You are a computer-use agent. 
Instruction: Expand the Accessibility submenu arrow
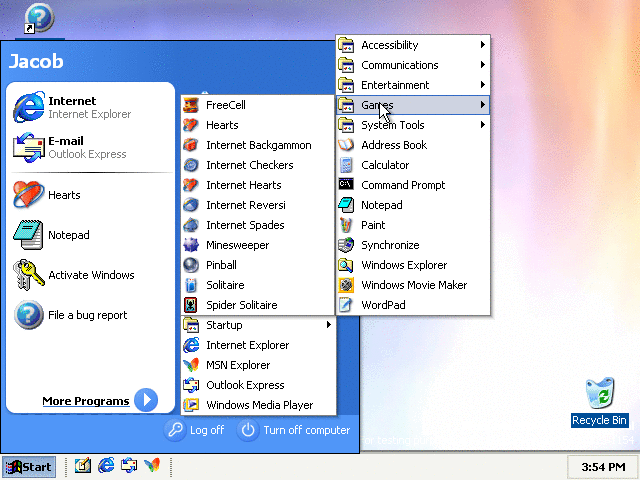482,44
